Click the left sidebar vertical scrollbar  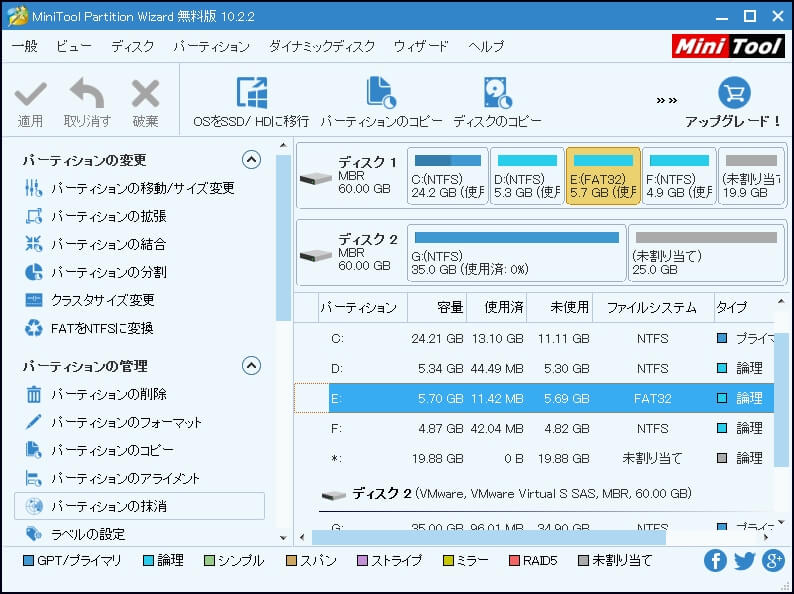click(284, 238)
